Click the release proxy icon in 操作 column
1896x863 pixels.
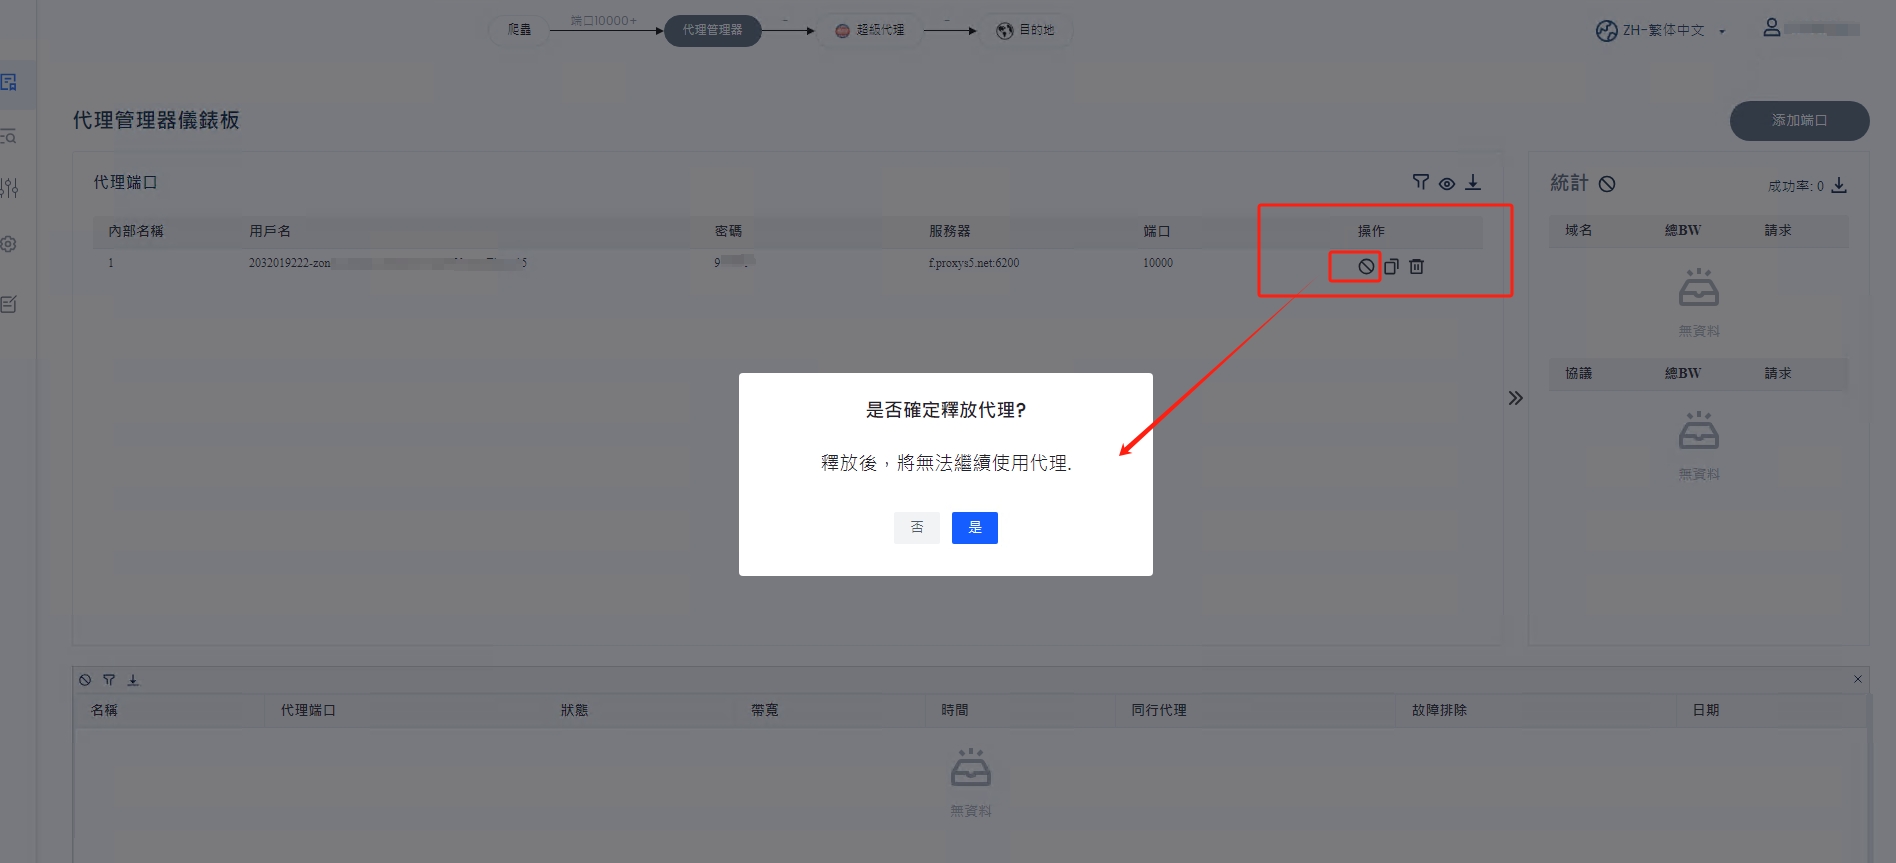click(1365, 266)
